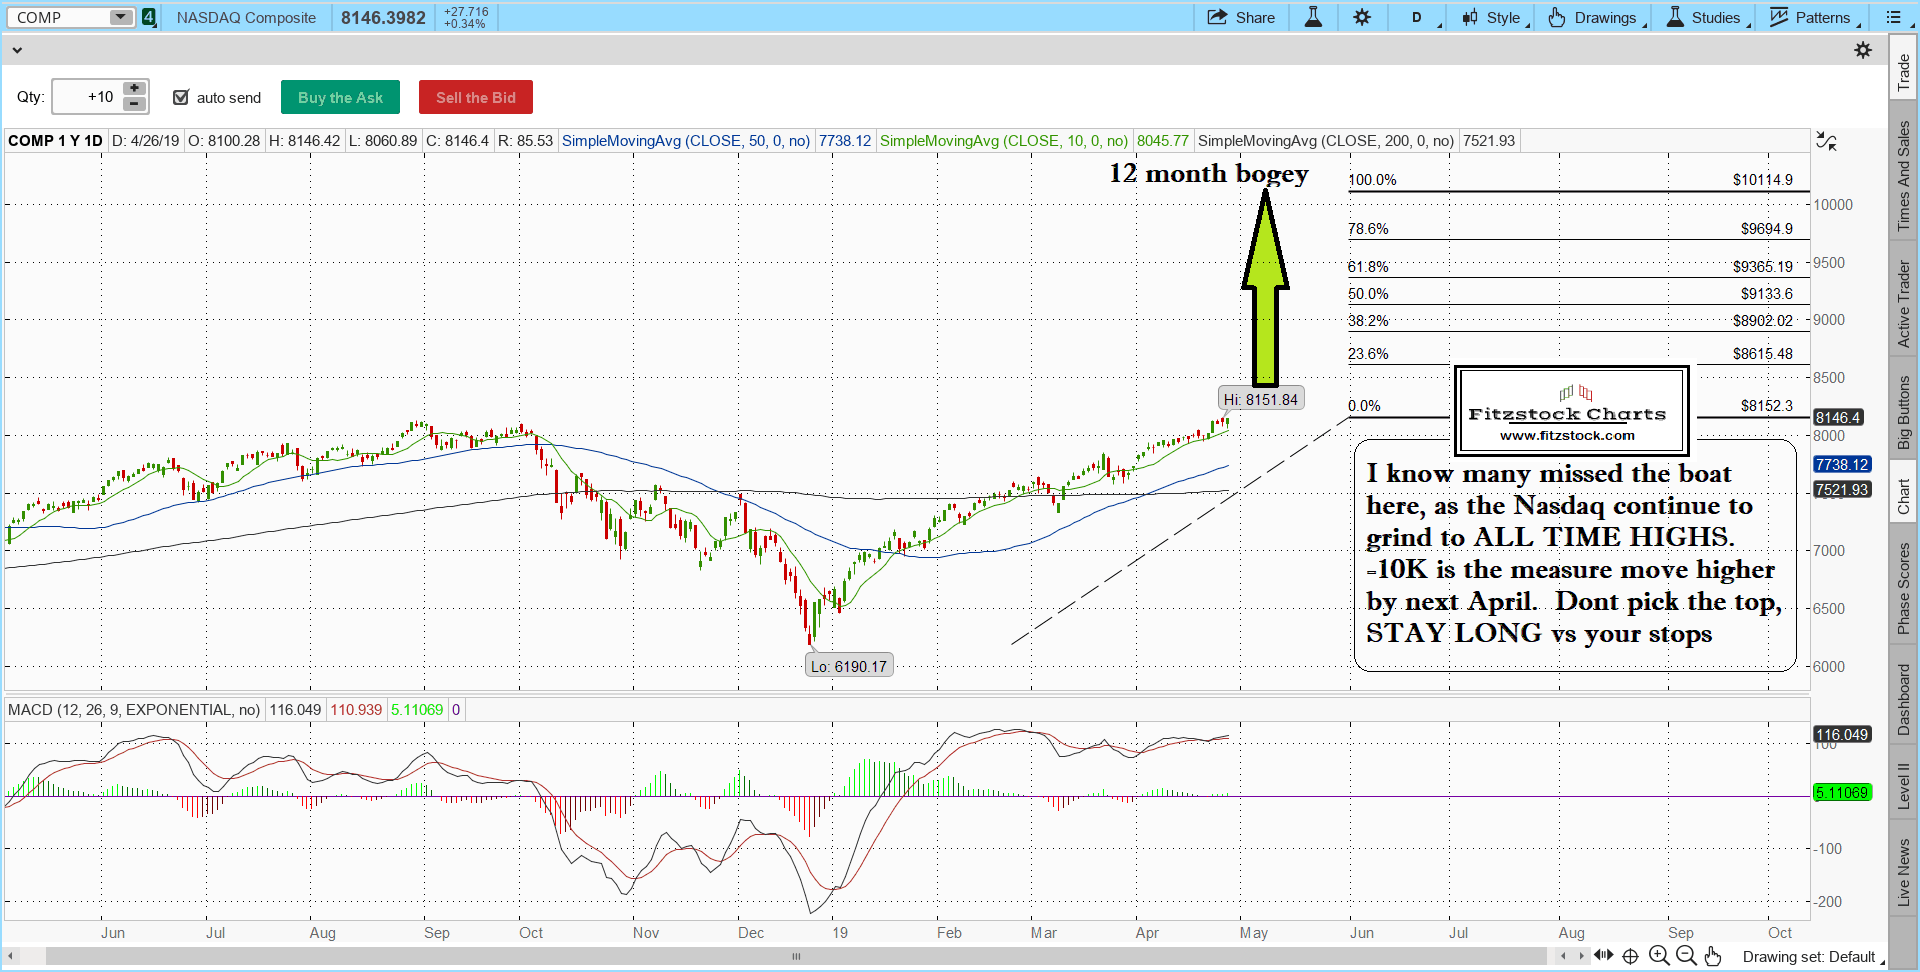Click the Share icon button
The height and width of the screenshot is (972, 1920).
point(1240,17)
